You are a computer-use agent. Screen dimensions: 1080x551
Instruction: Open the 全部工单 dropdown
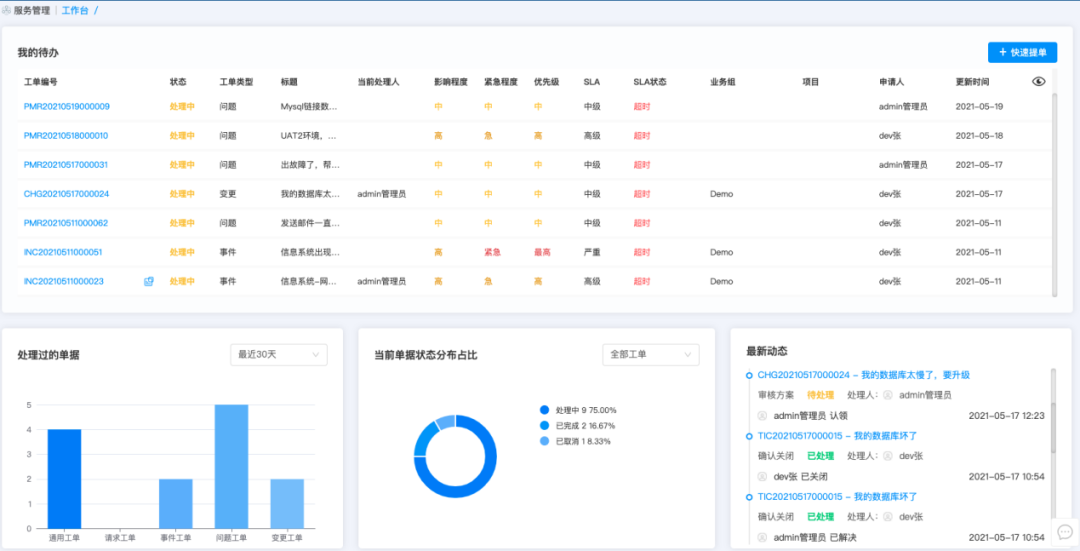tap(651, 355)
